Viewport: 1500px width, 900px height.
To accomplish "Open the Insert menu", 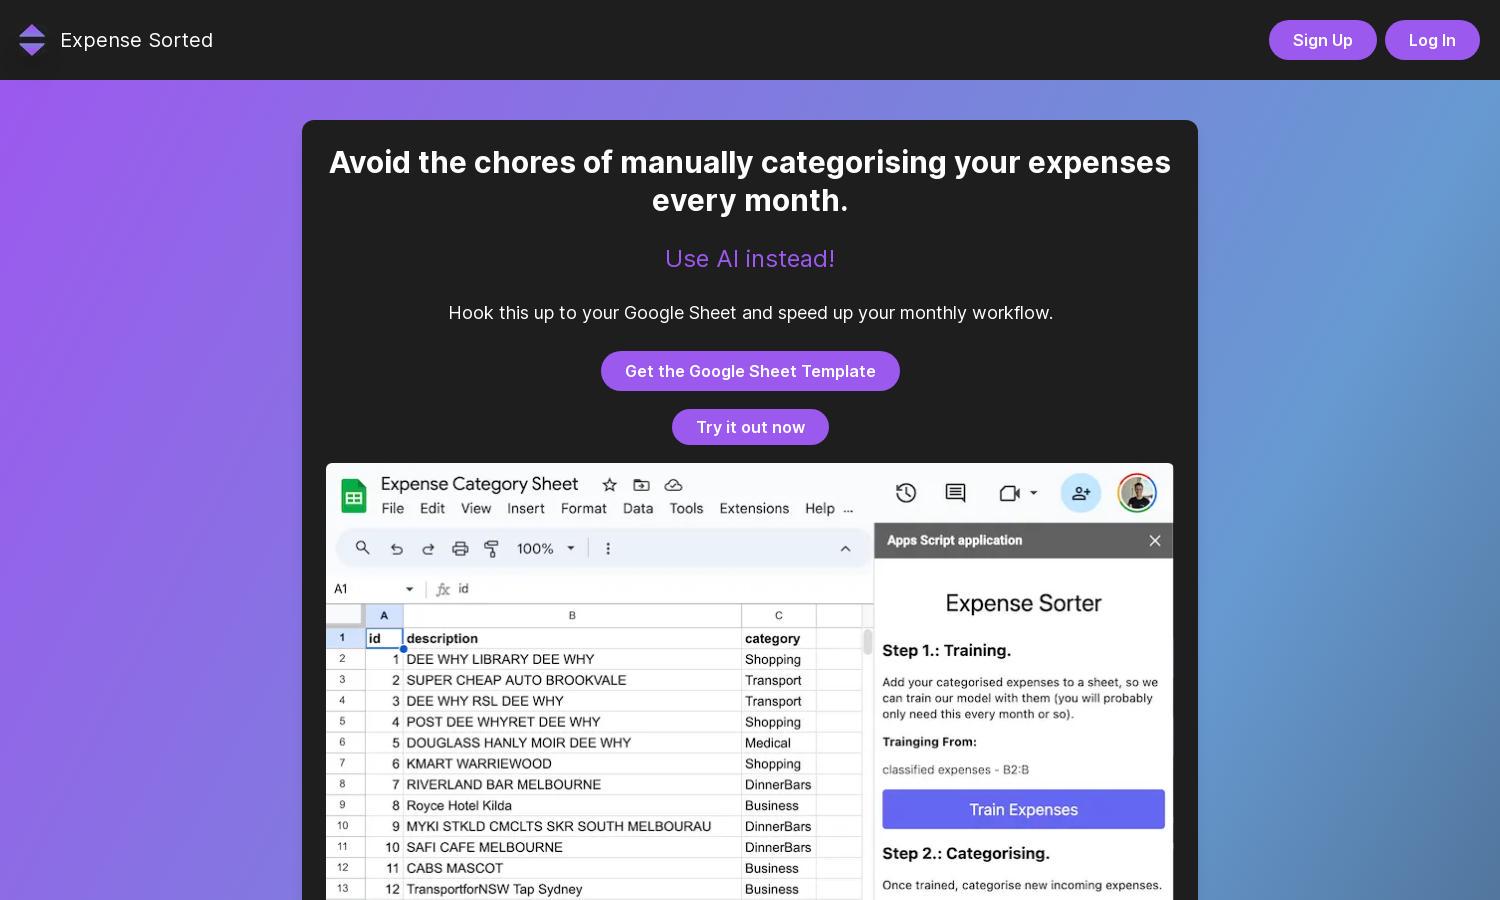I will 526,508.
